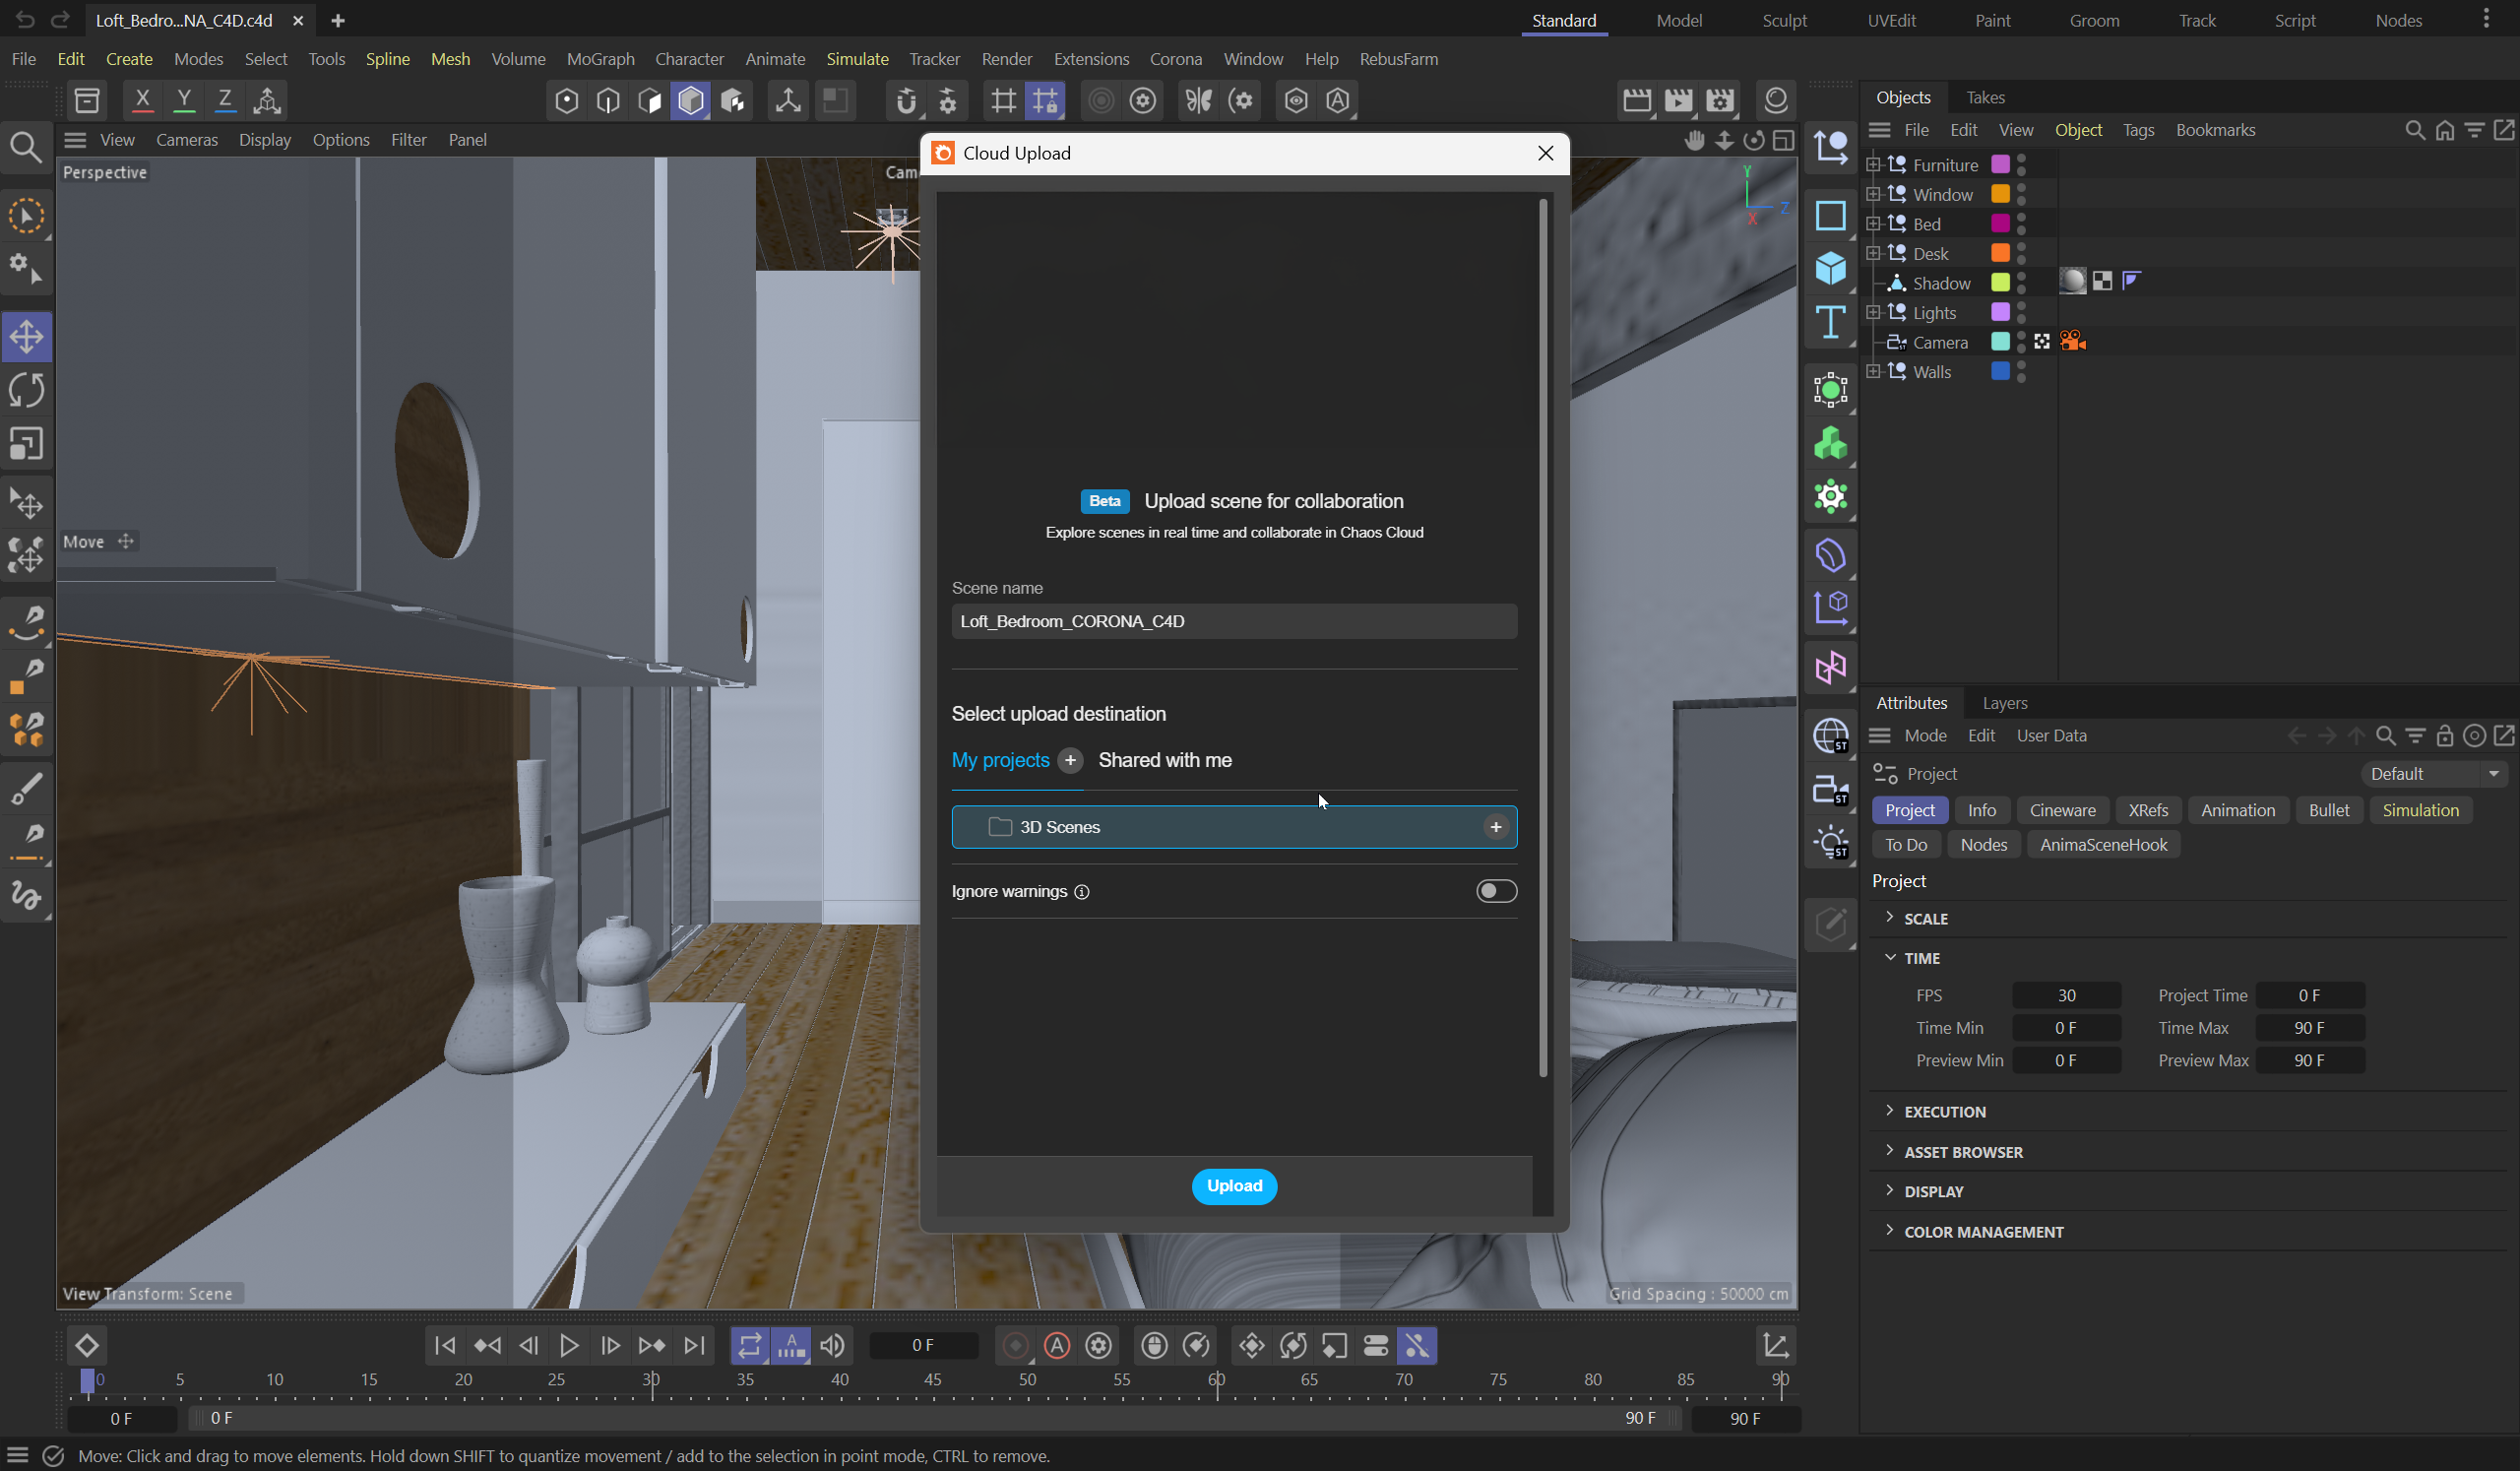
Task: Add a Text spline object
Action: pyautogui.click(x=1830, y=322)
